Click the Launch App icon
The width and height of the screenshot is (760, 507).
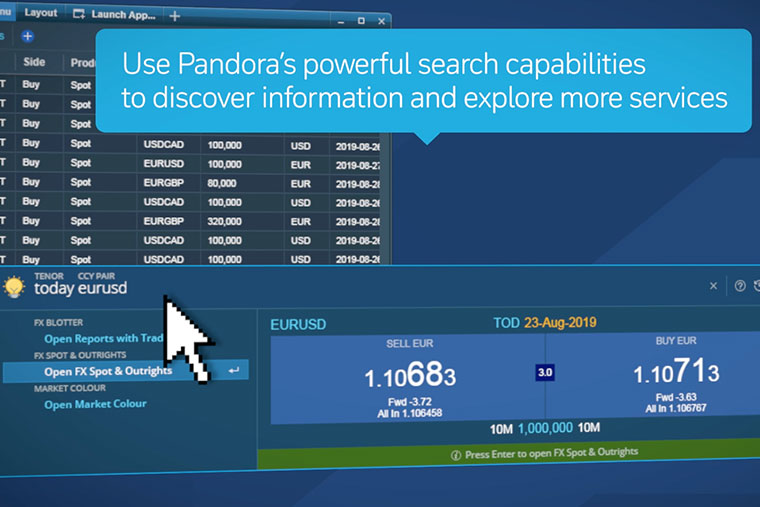(x=79, y=14)
